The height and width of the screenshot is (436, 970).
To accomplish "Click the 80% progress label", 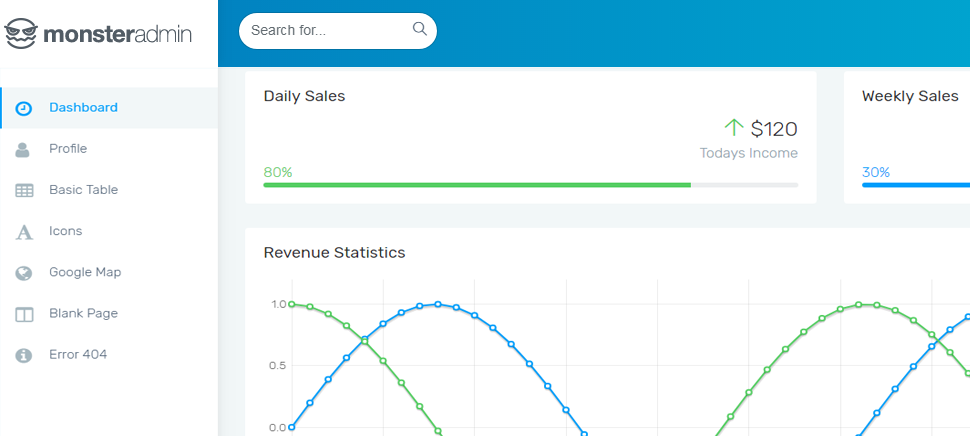I will [278, 173].
